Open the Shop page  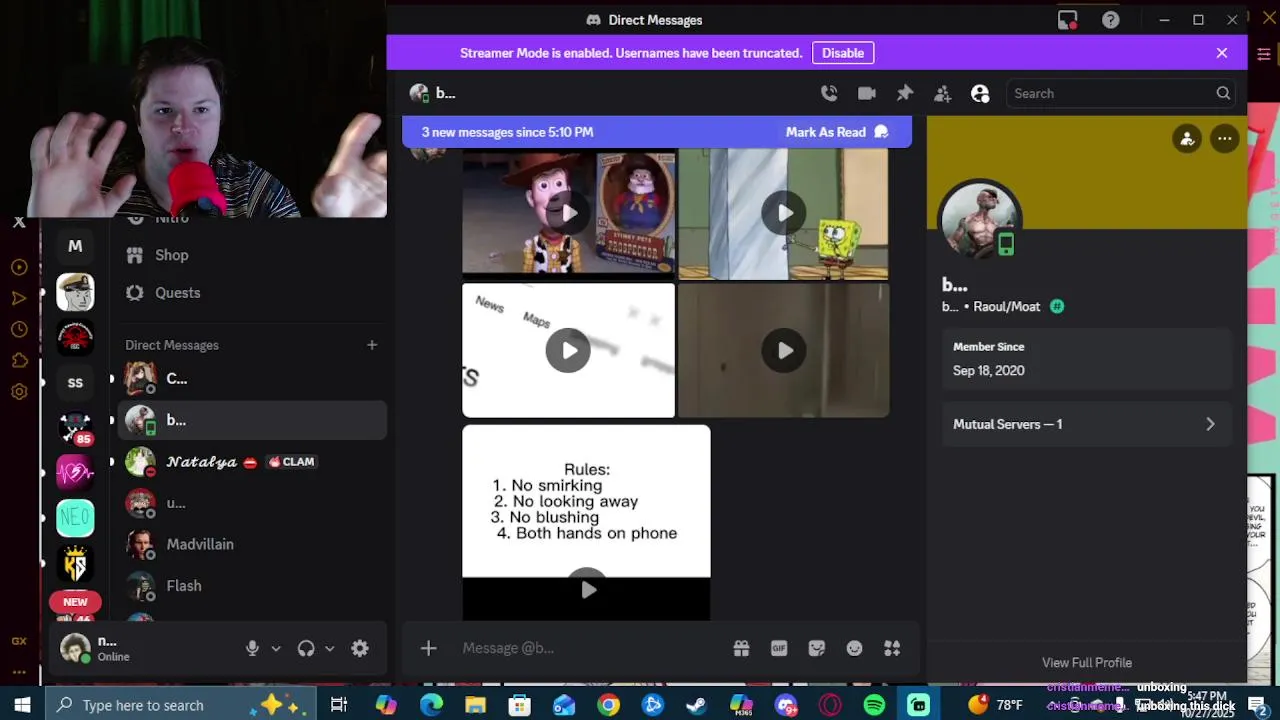click(252, 255)
